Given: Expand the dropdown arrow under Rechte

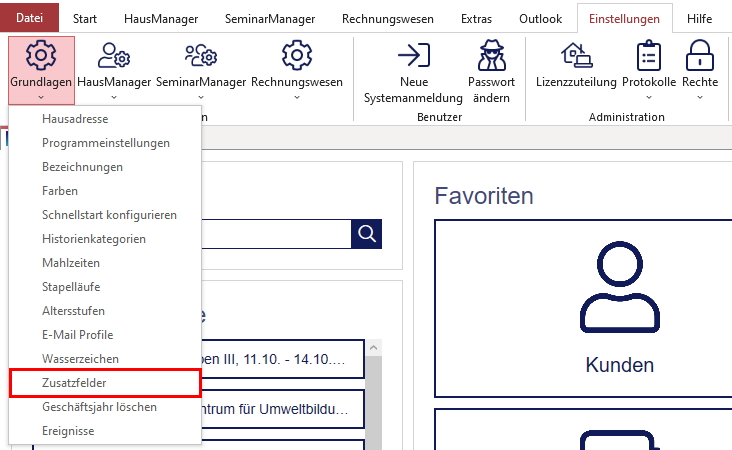Looking at the screenshot, I should click(700, 98).
